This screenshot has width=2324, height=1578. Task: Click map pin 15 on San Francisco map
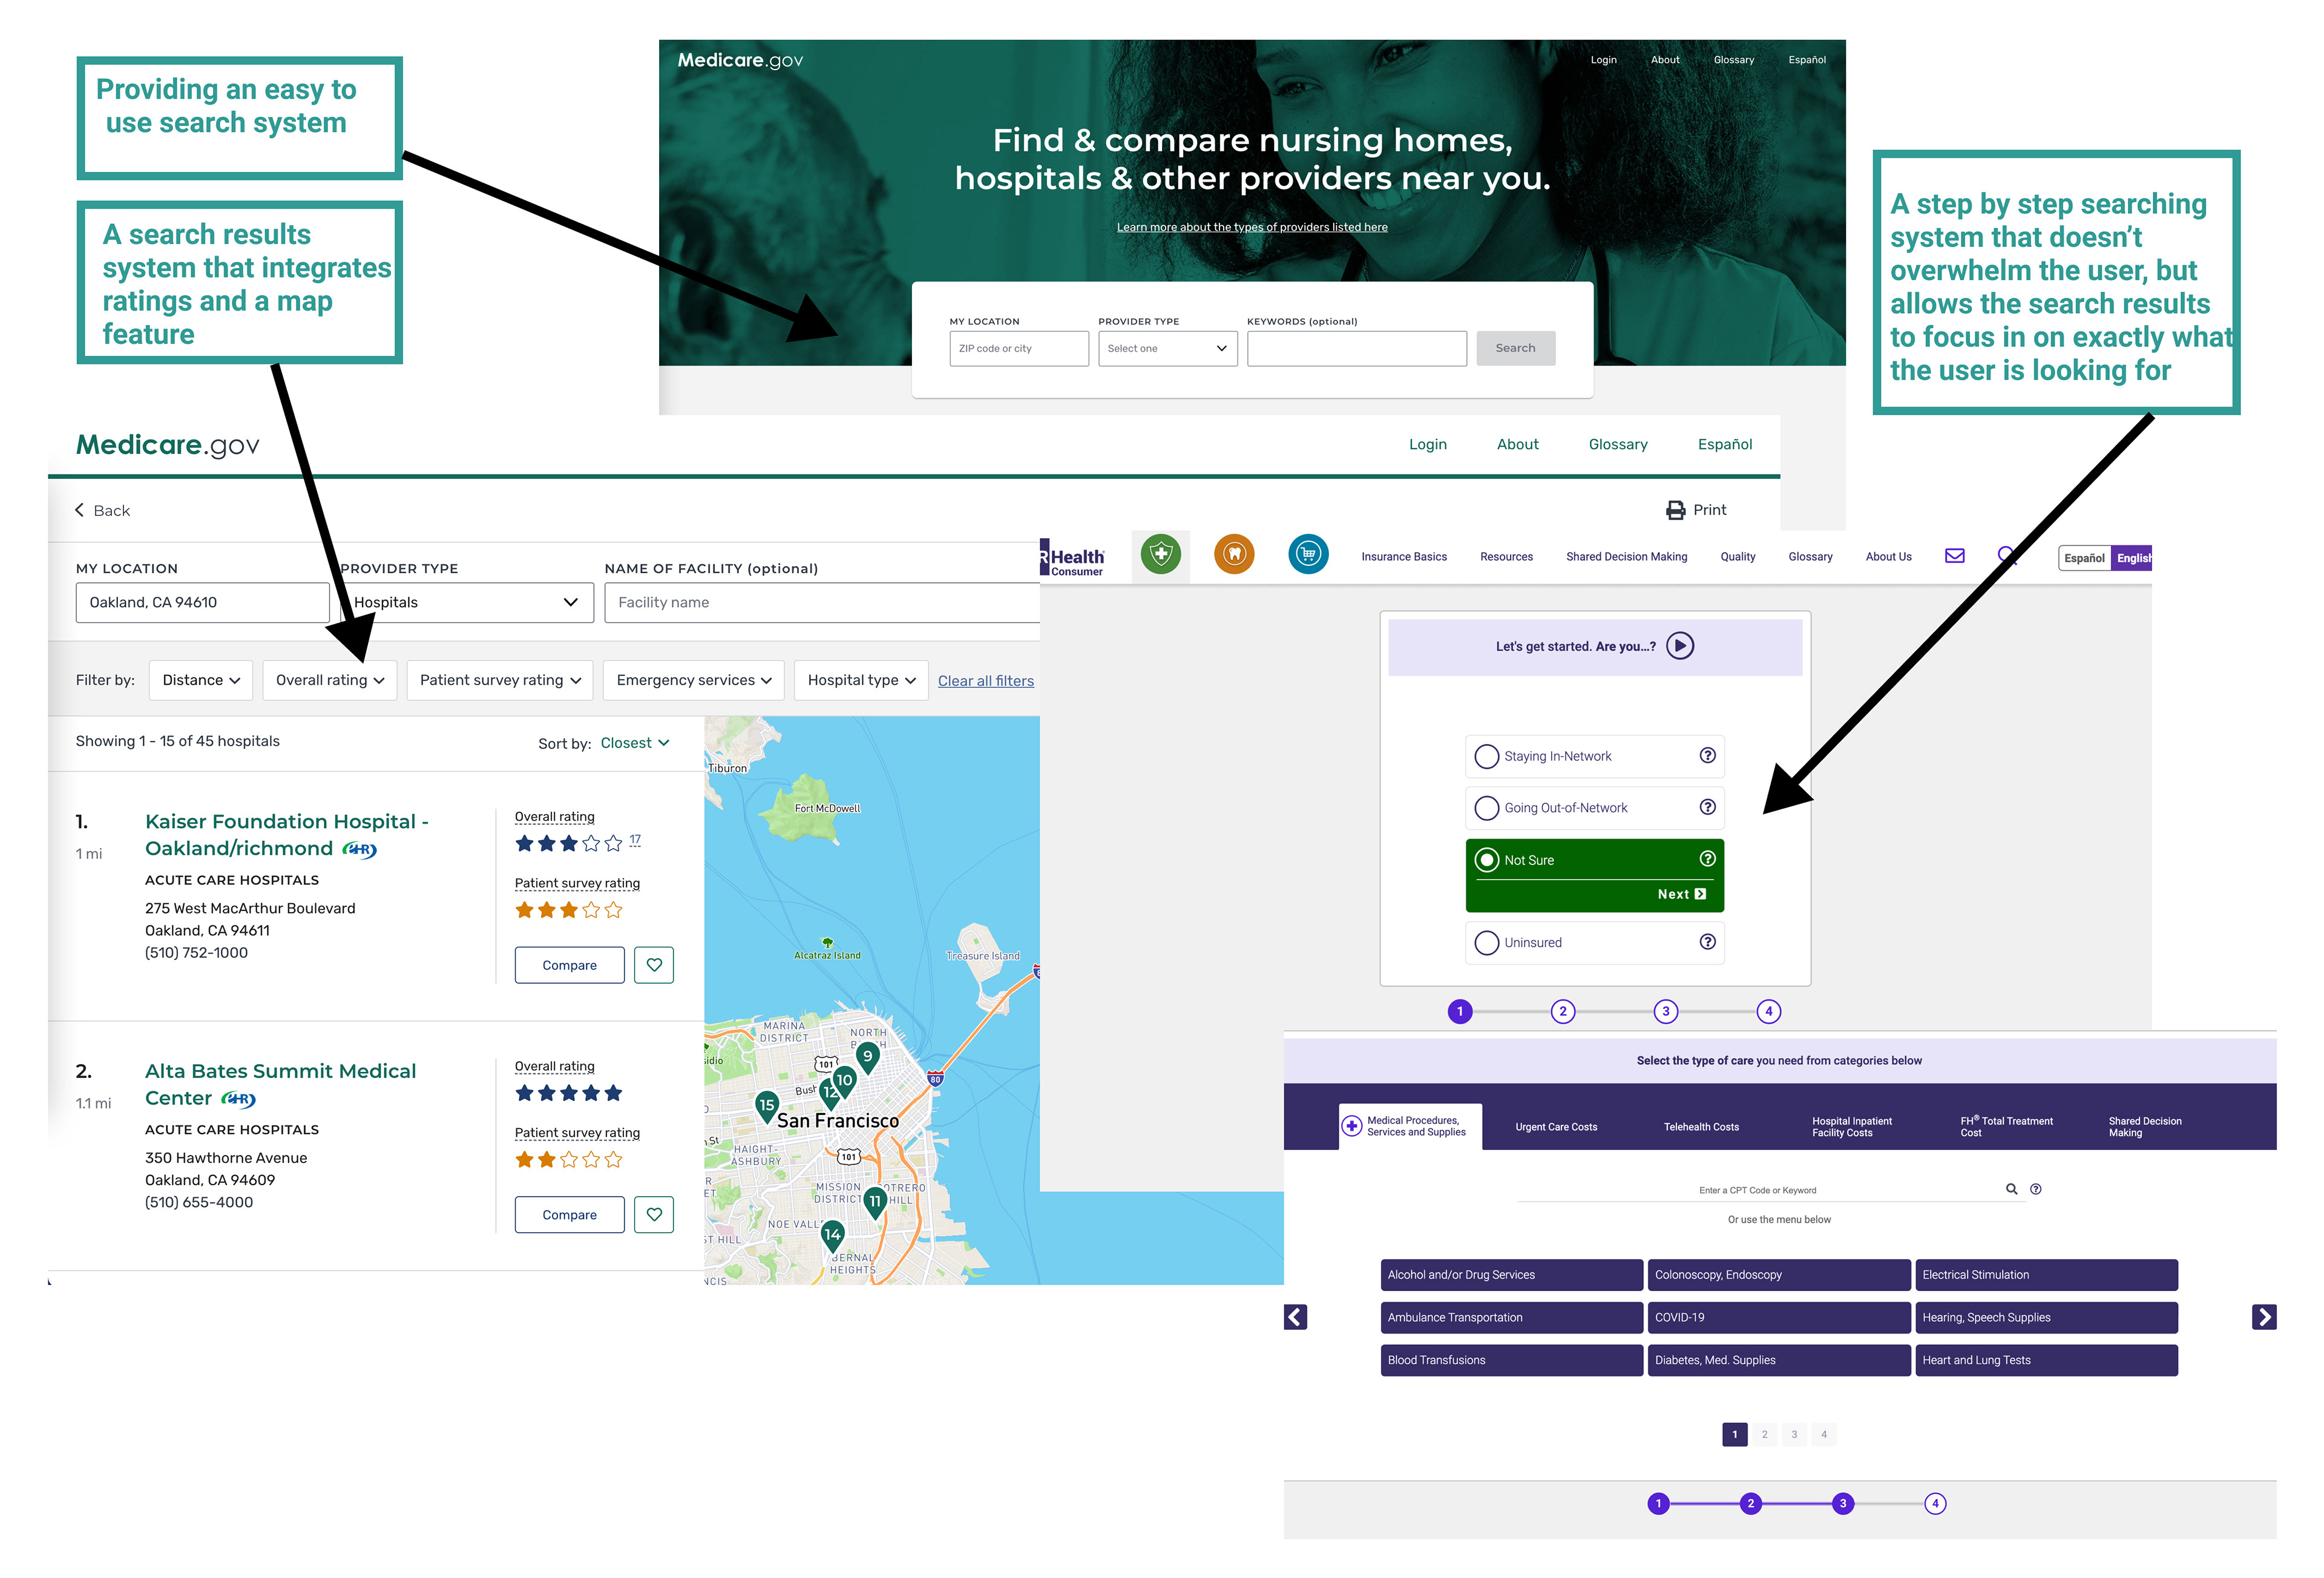[x=766, y=1106]
